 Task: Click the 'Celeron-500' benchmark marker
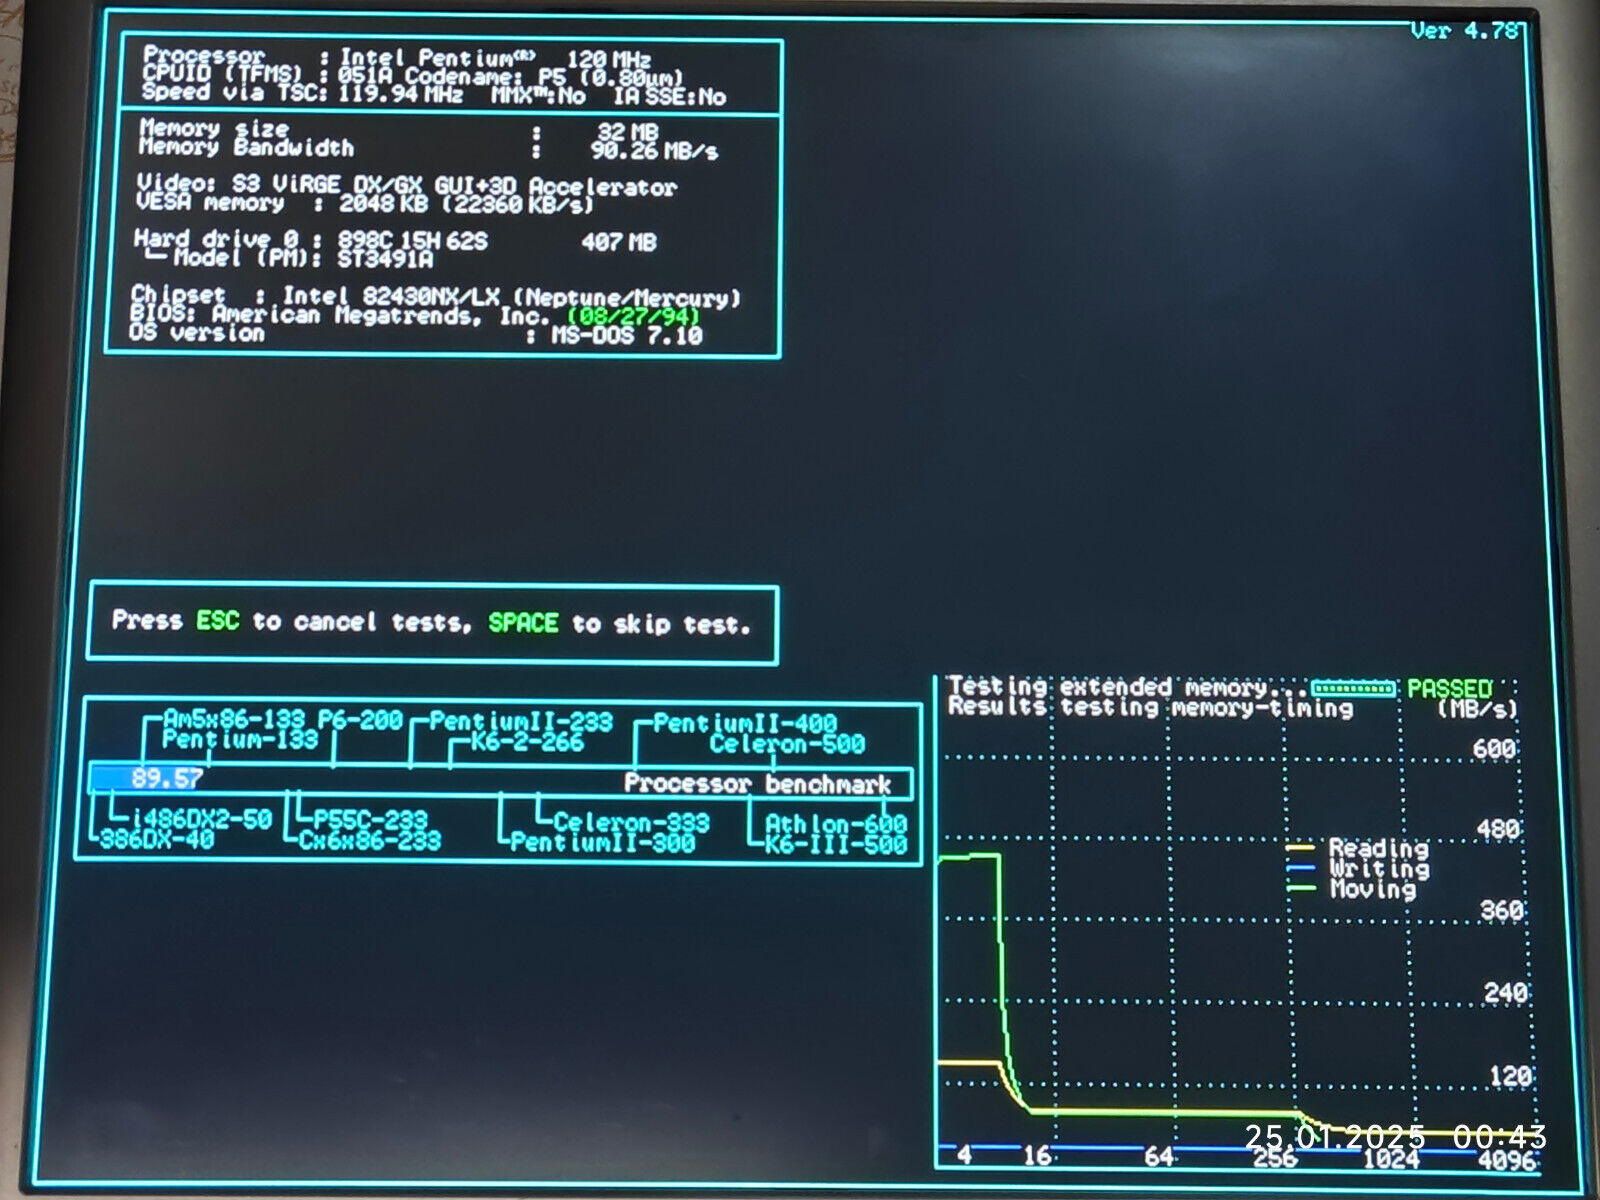[x=788, y=744]
